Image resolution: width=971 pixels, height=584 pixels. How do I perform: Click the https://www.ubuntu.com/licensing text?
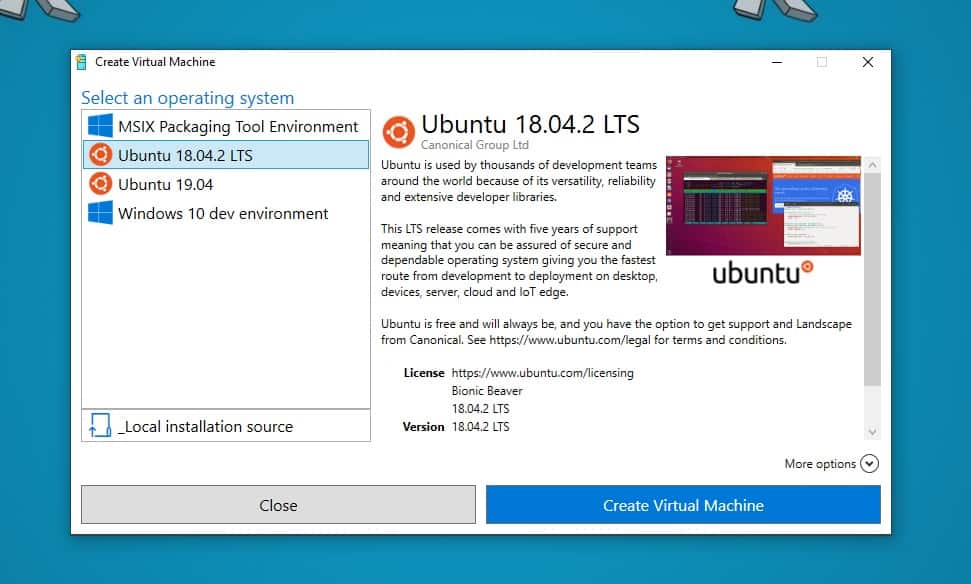pyautogui.click(x=542, y=373)
